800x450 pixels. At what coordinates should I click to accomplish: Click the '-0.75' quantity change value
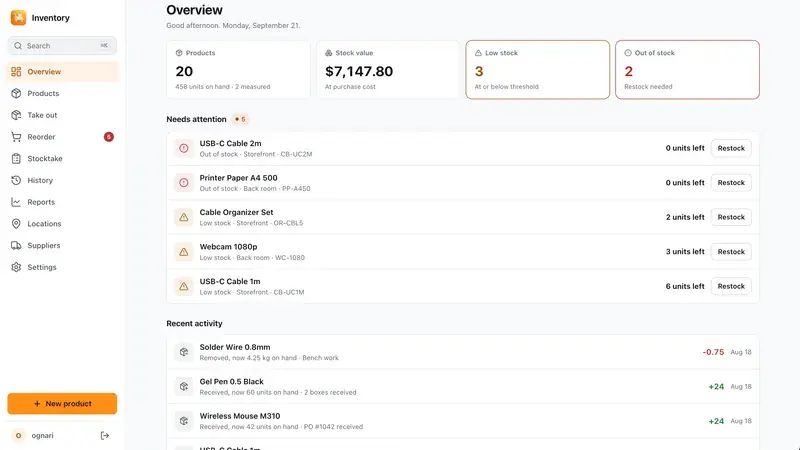tap(713, 352)
